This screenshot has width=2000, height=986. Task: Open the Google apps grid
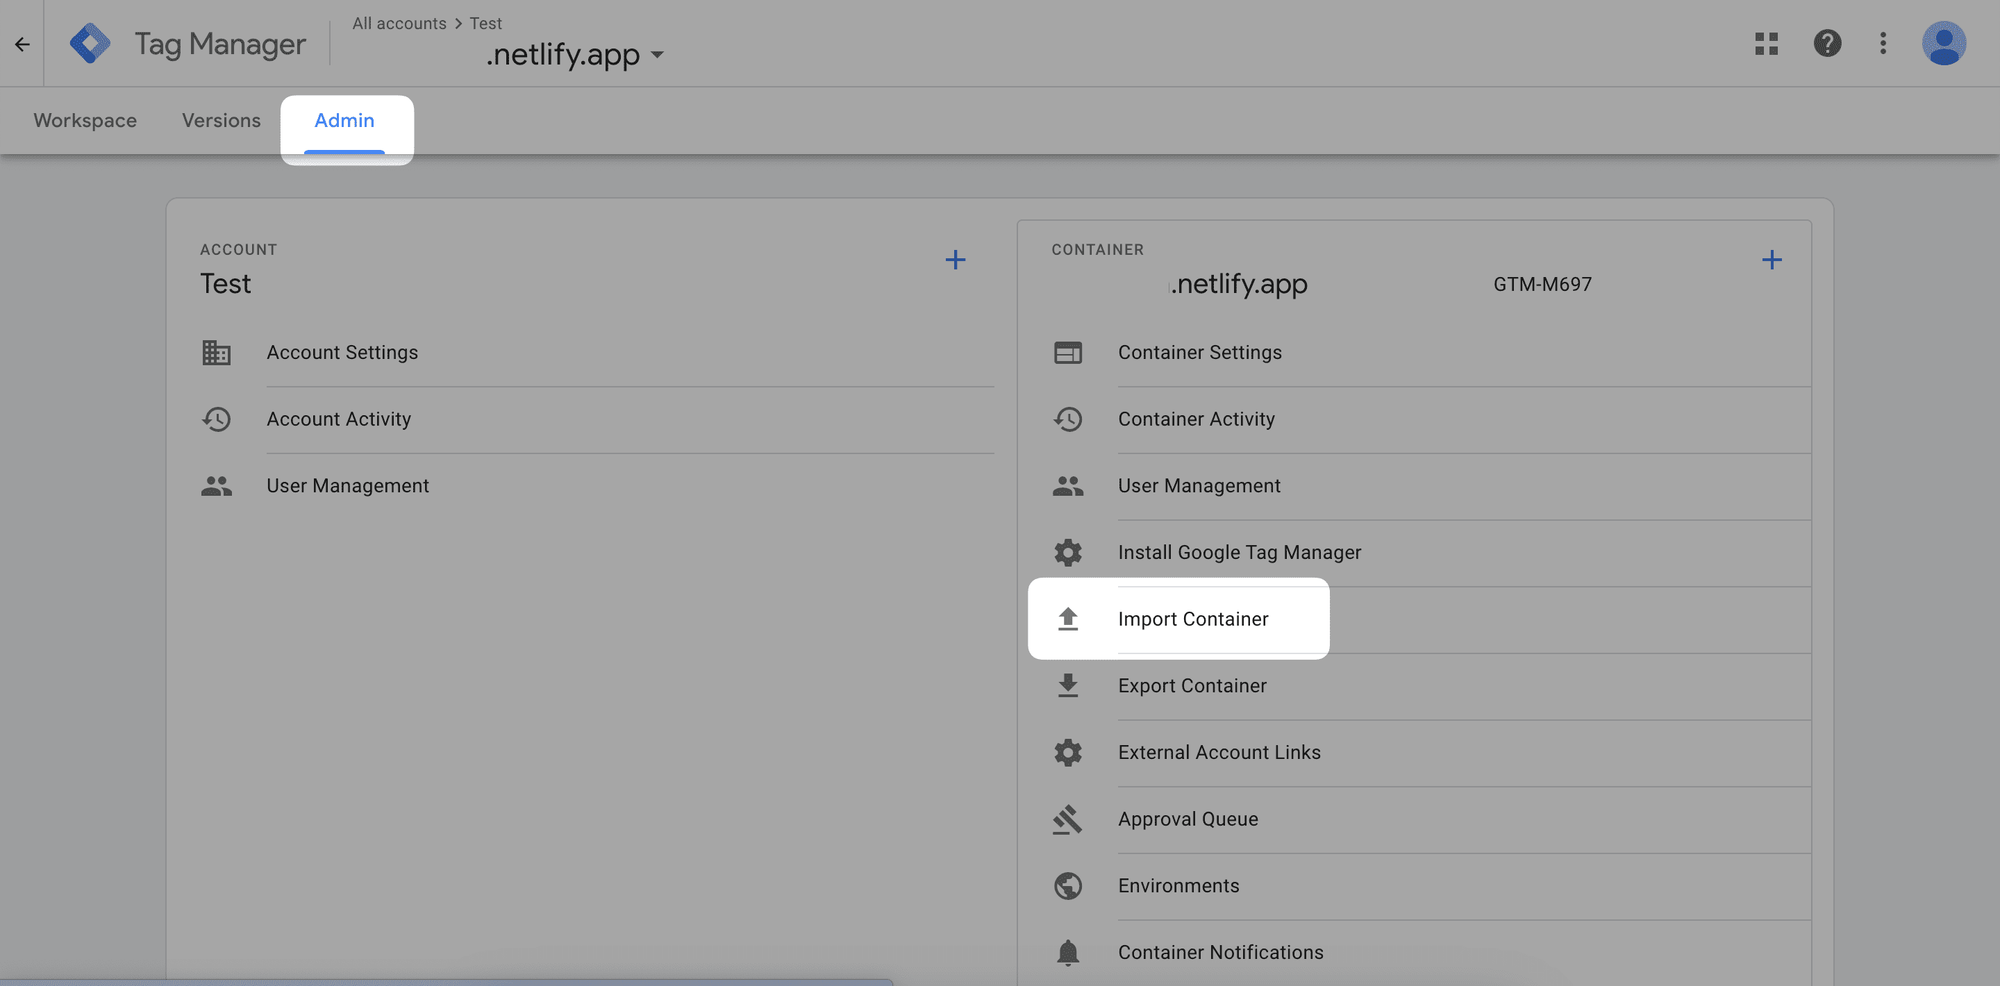point(1767,43)
